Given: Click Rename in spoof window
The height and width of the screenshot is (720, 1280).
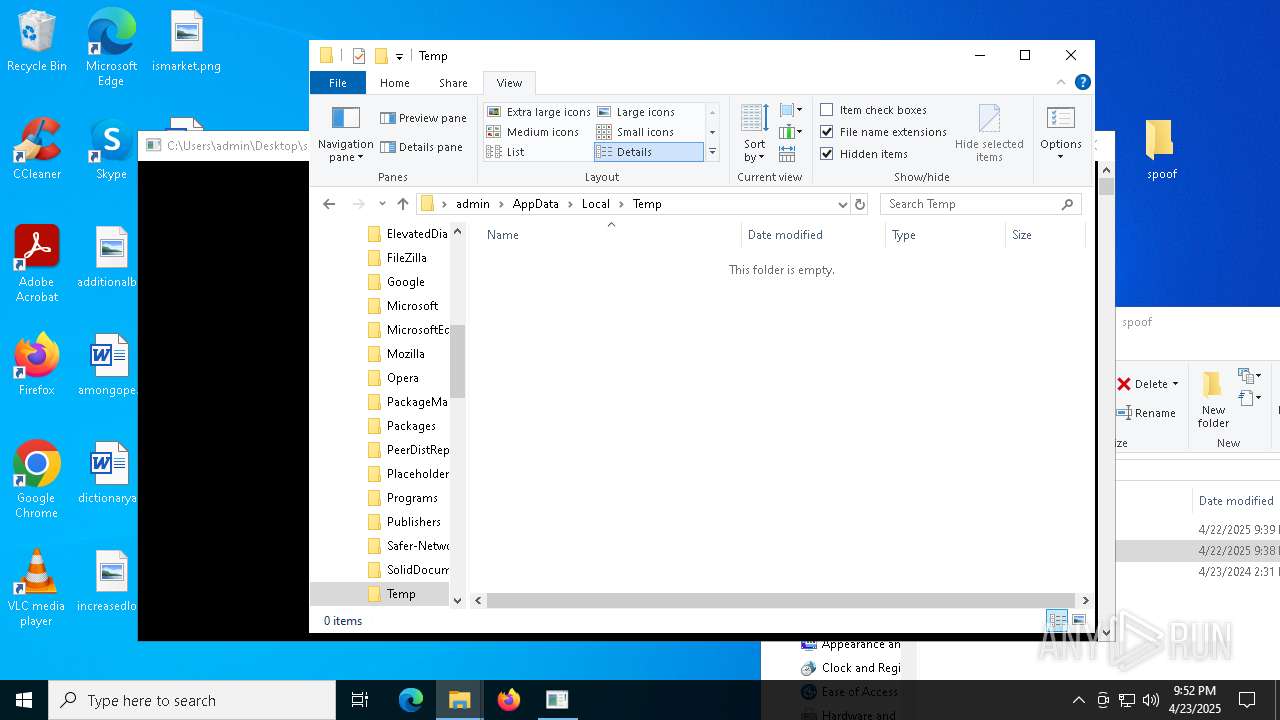Looking at the screenshot, I should pos(1147,413).
